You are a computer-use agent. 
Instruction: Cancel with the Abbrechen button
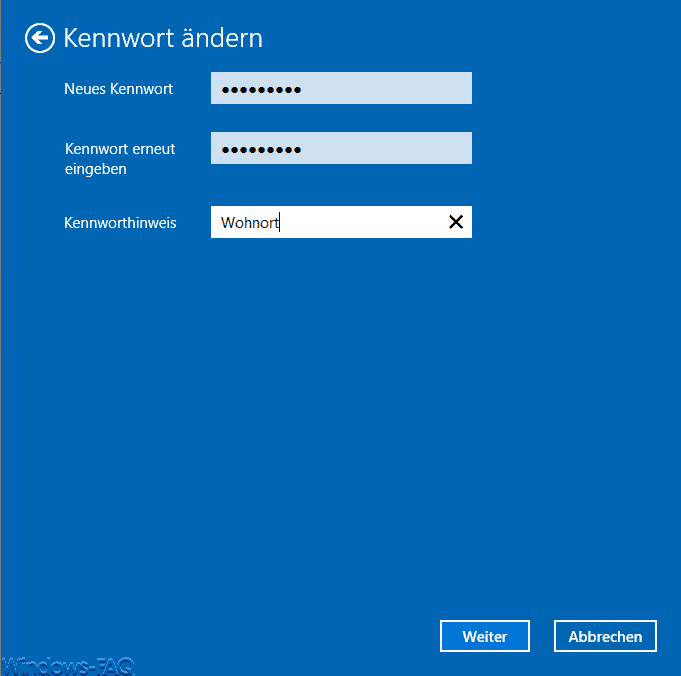pos(604,636)
